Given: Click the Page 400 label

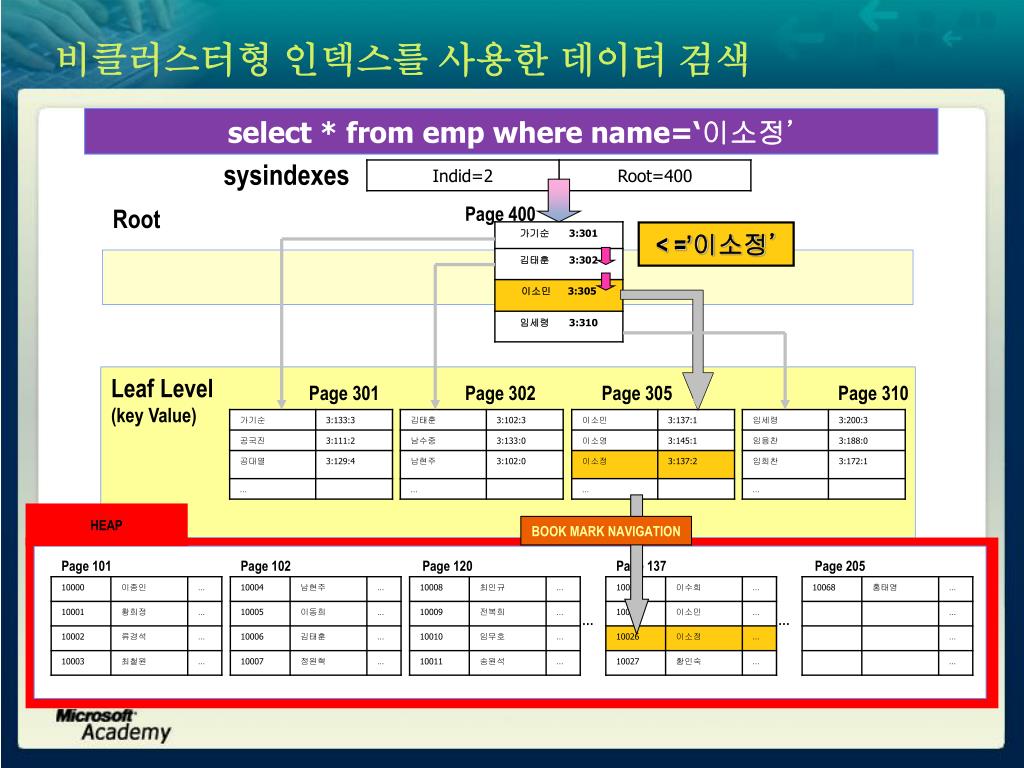Looking at the screenshot, I should 500,214.
